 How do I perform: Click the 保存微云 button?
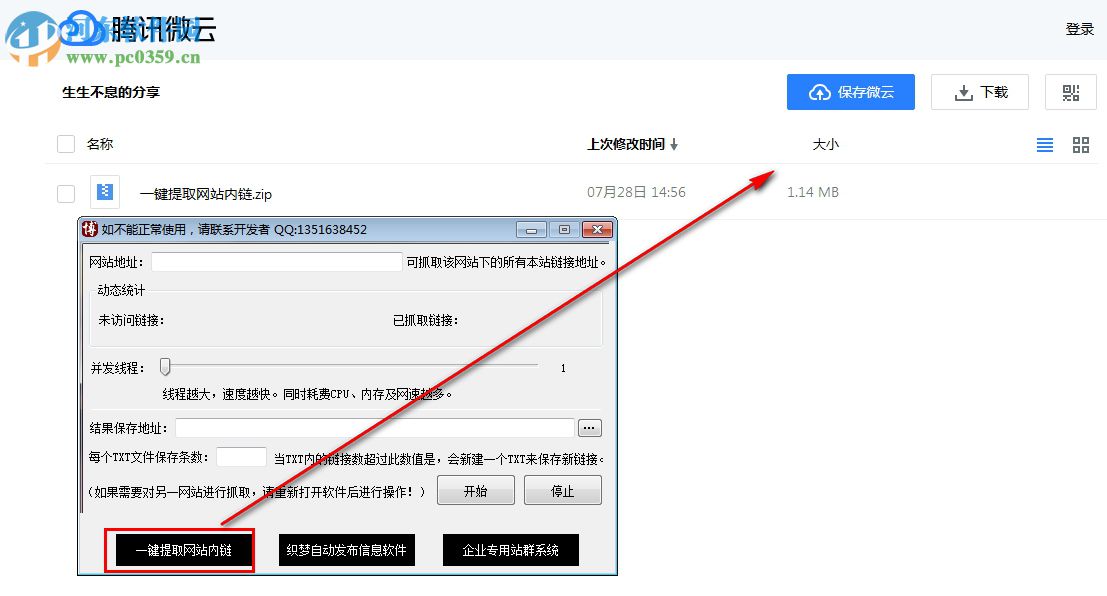click(851, 92)
